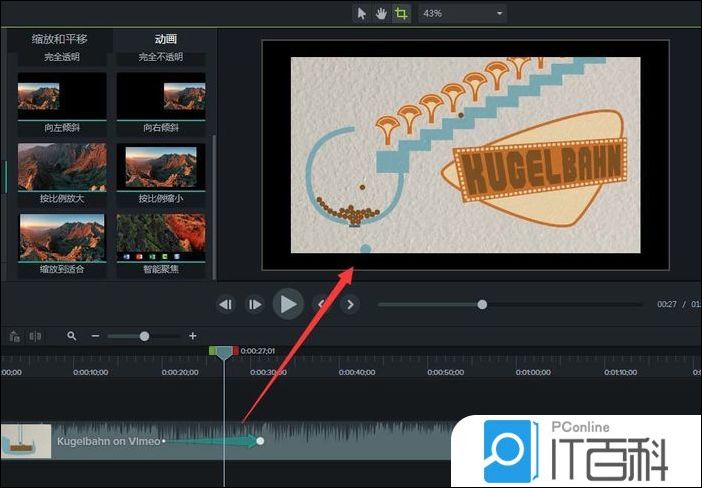Step forward one frame
This screenshot has width=702, height=488.
tap(255, 304)
